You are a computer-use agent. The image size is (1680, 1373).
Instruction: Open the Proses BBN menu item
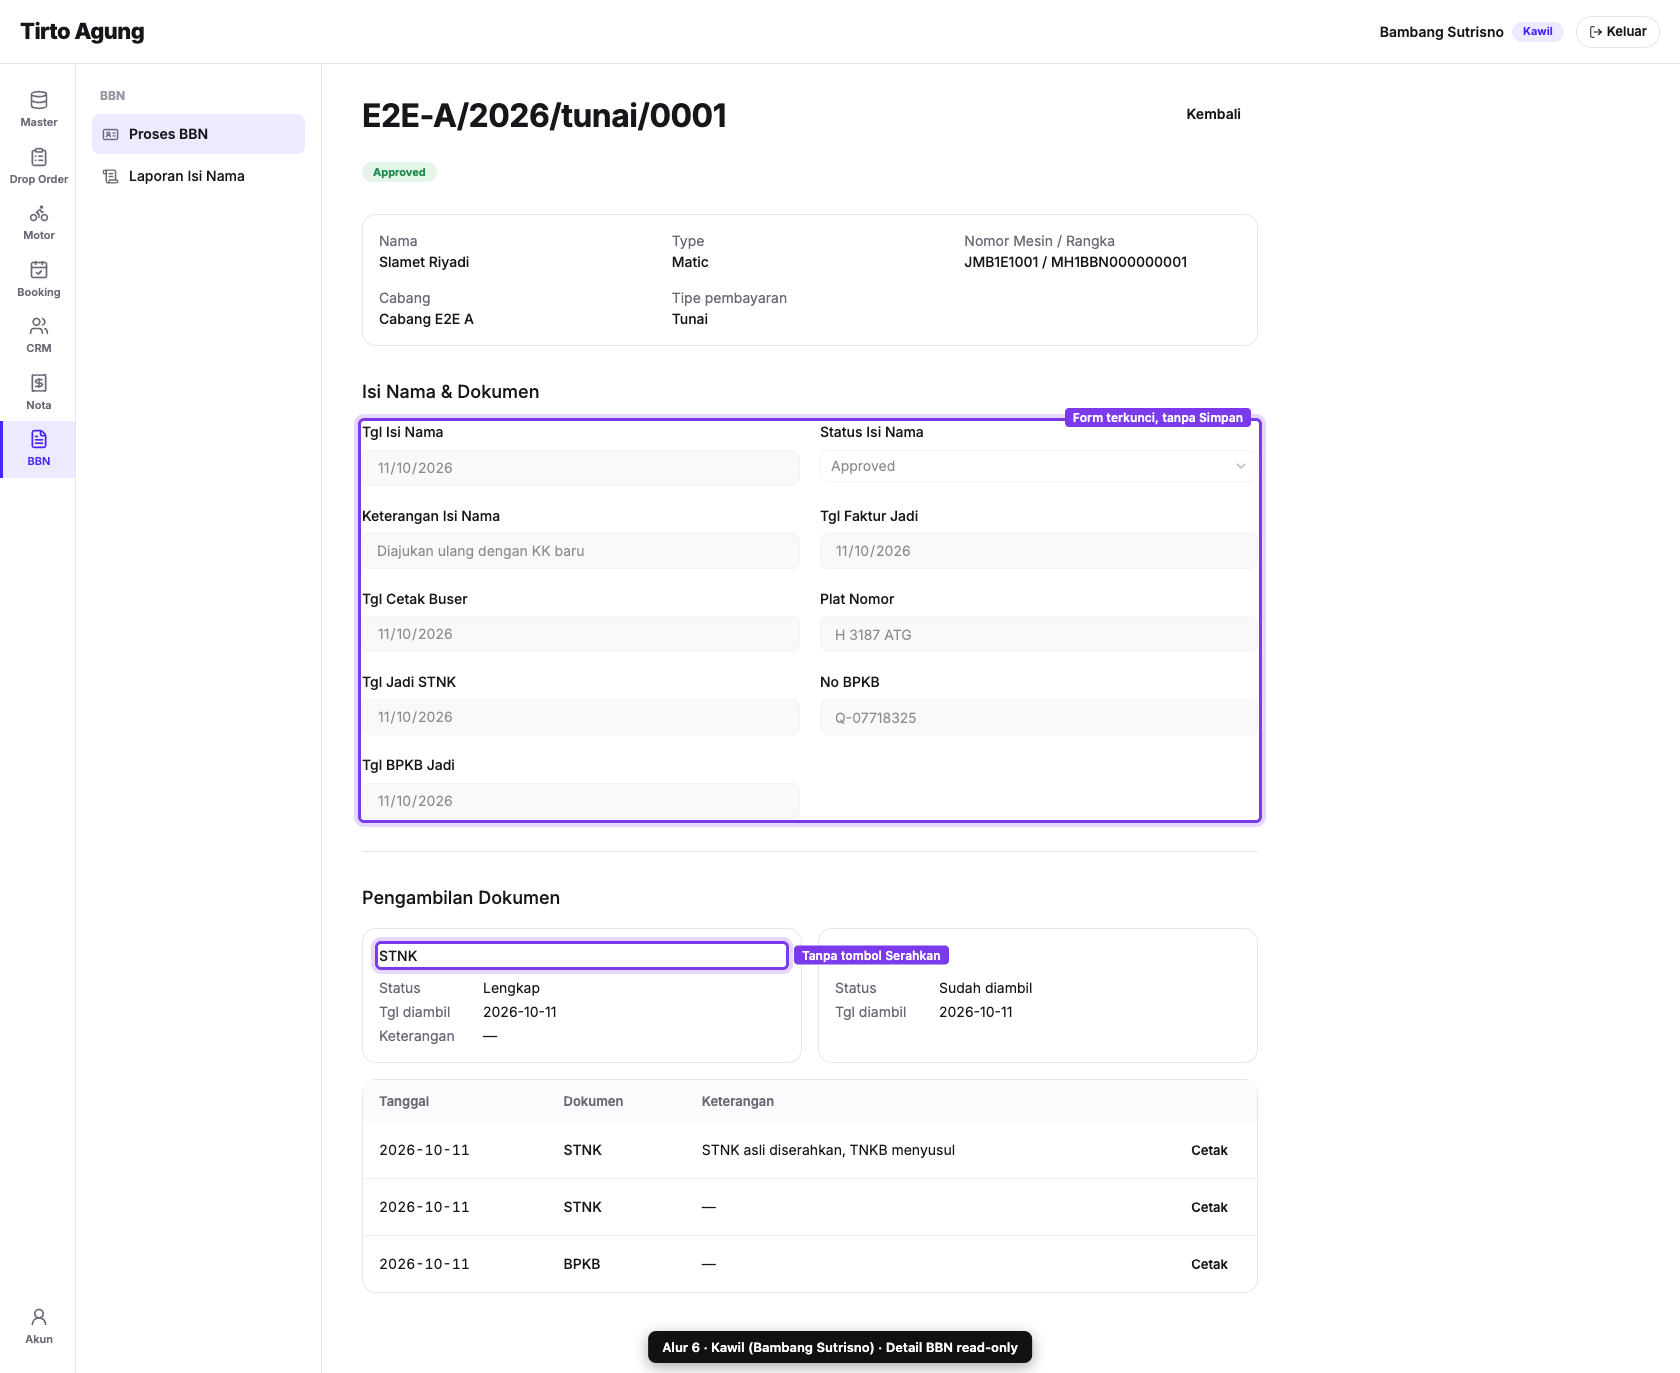point(198,134)
